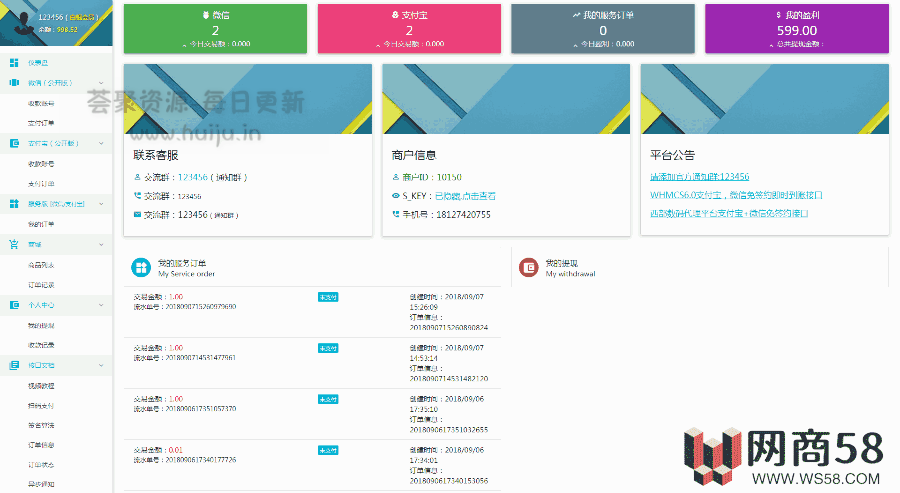
Task: Click the 微信（公开版）sidebar icon
Action: pos(14,83)
